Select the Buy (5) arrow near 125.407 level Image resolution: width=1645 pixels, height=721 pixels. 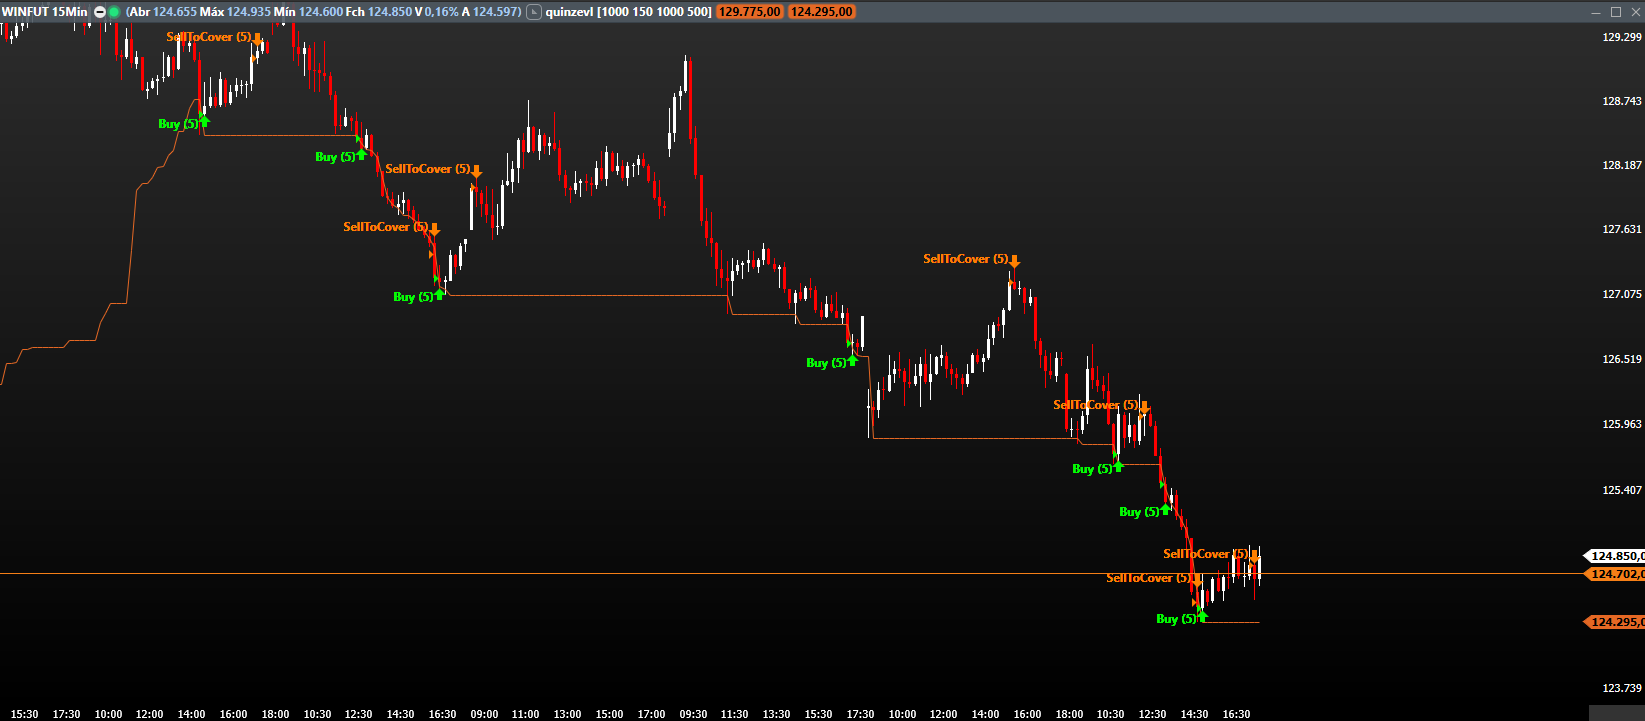1165,509
